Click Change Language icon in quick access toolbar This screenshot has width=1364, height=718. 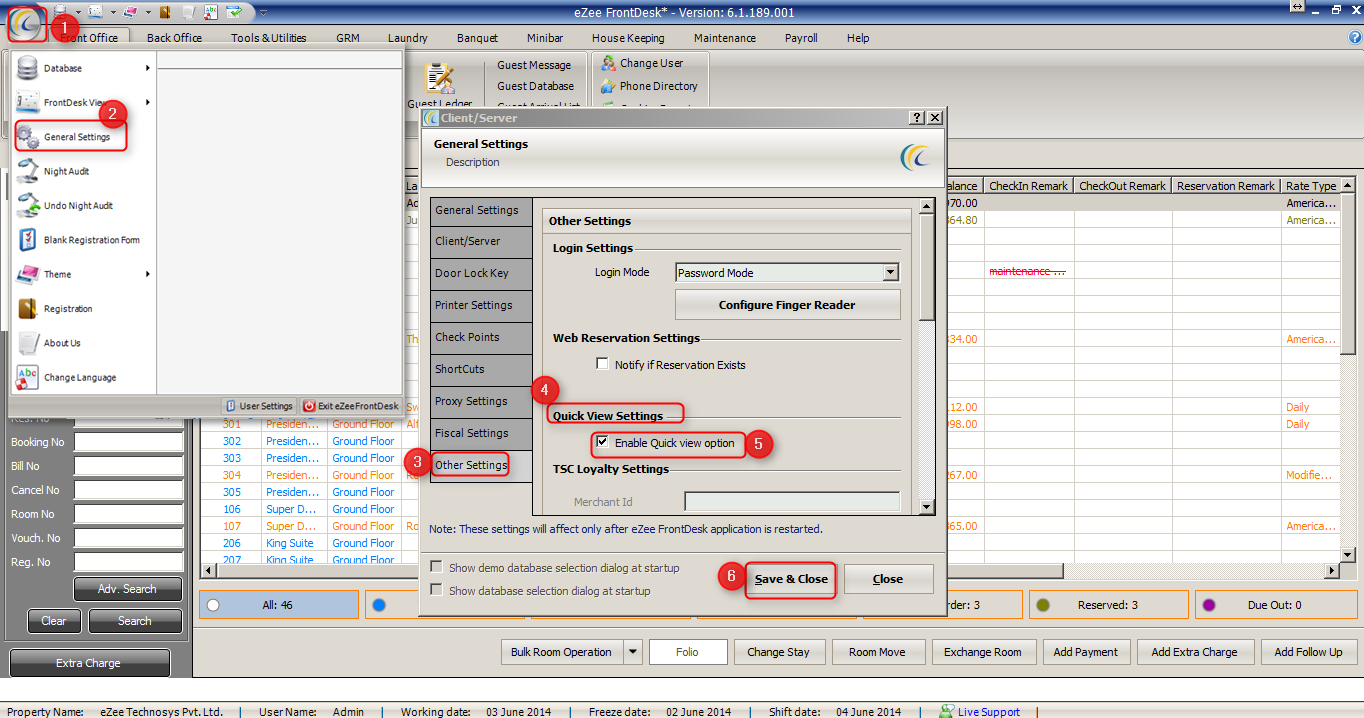click(211, 12)
